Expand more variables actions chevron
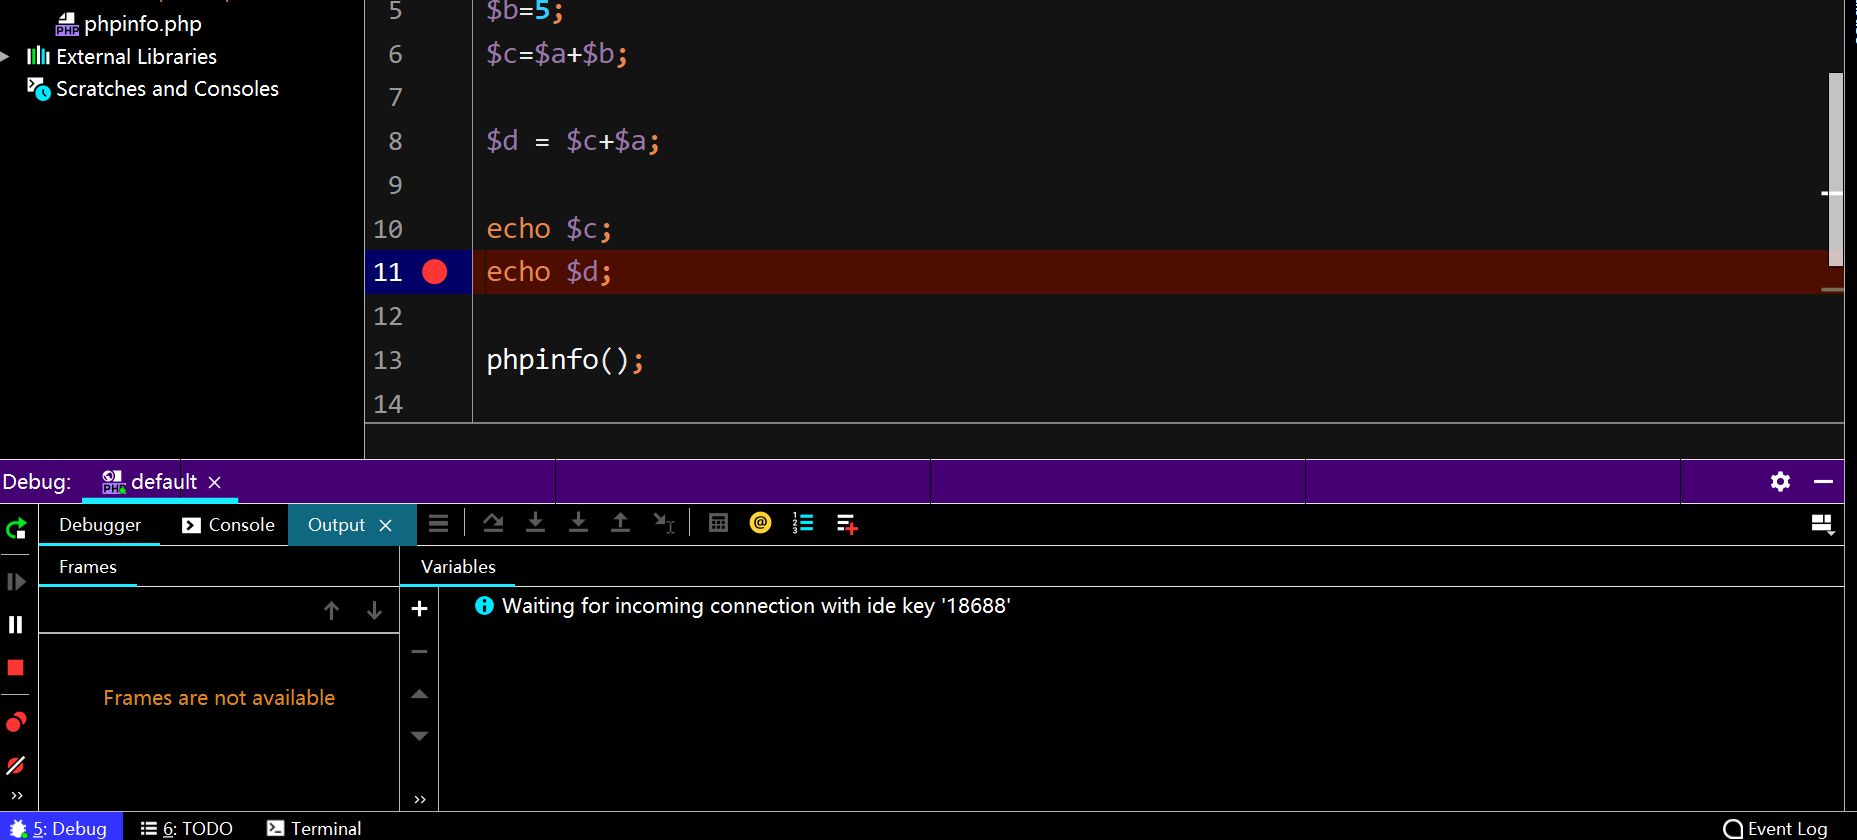Image resolution: width=1857 pixels, height=840 pixels. 420,799
